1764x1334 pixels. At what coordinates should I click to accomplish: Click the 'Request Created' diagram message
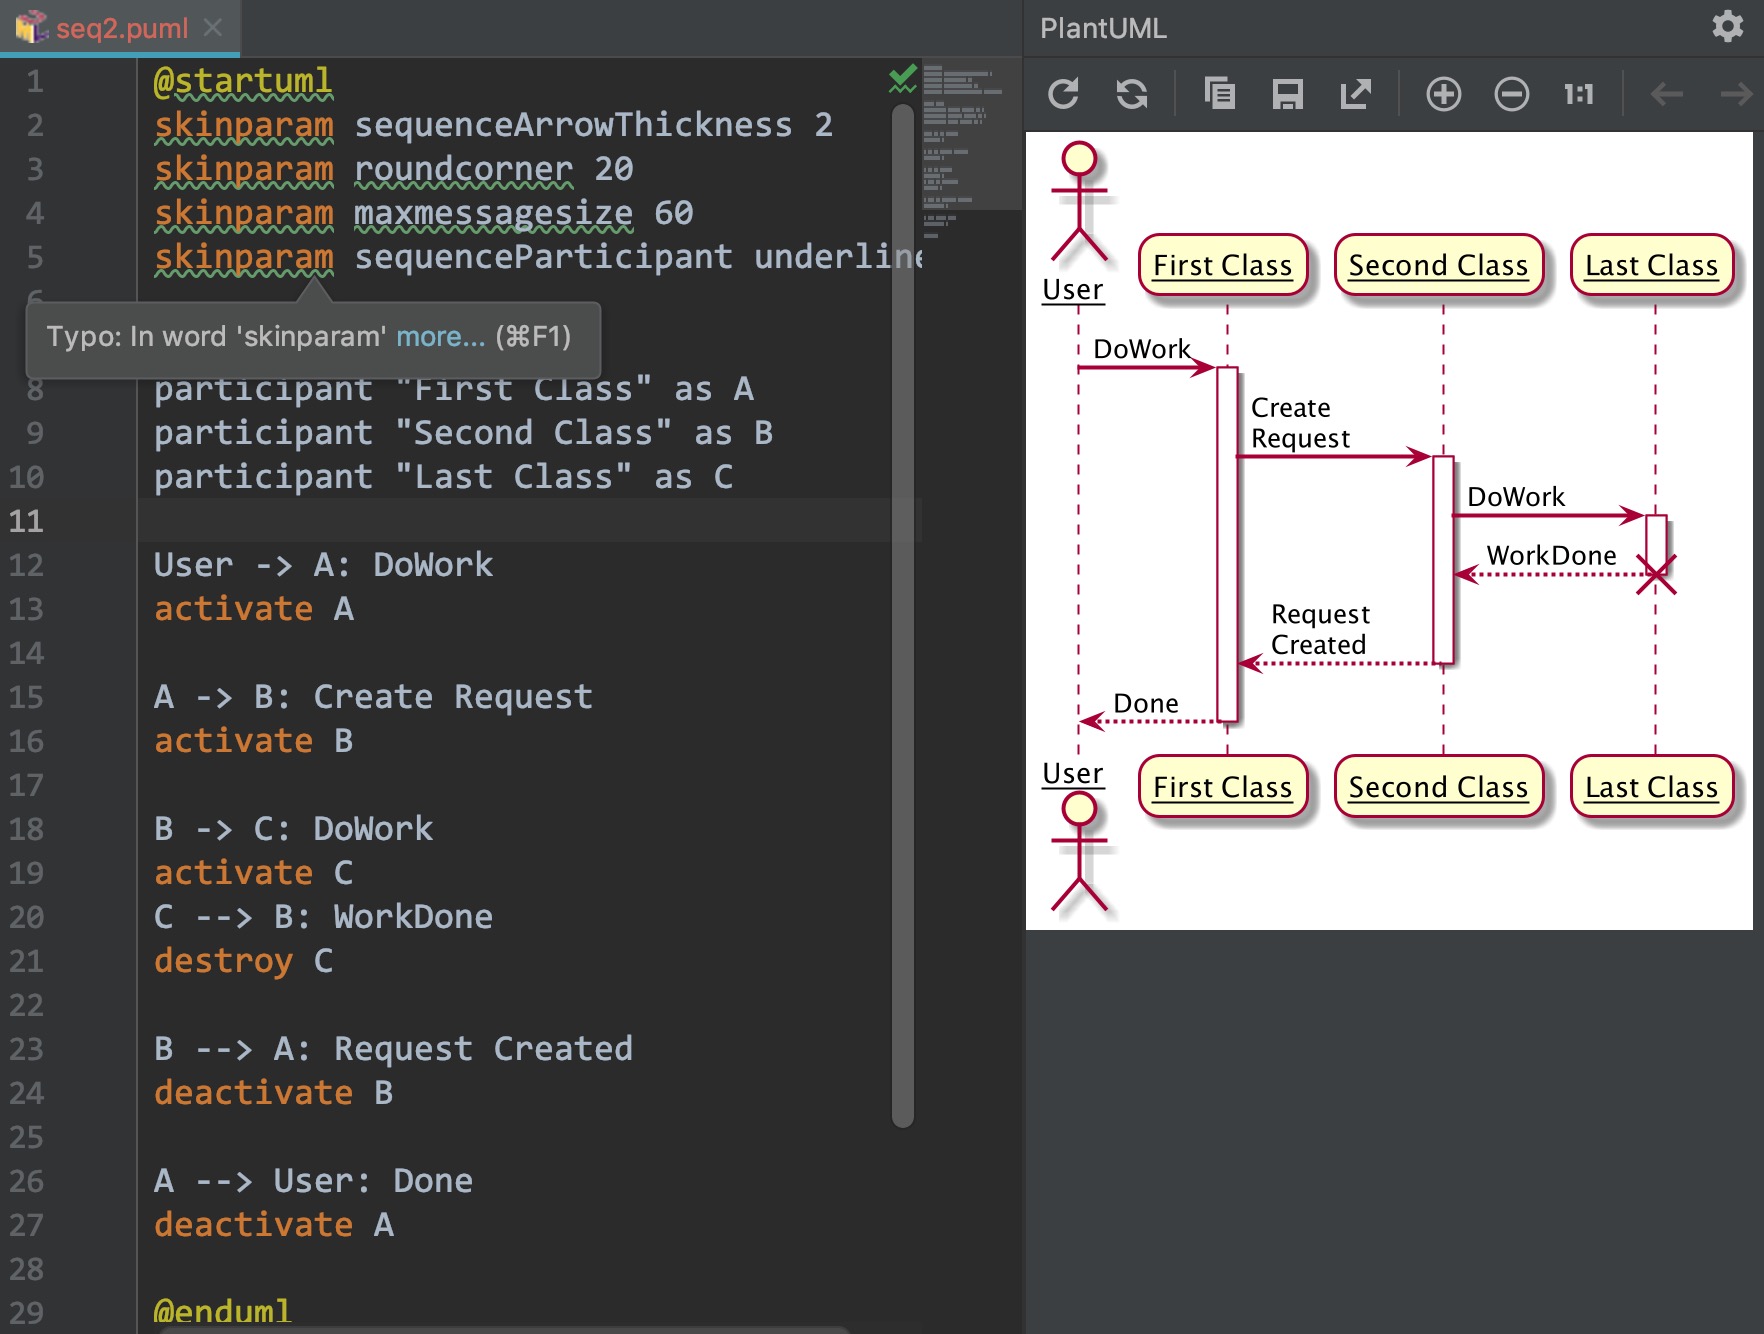[x=1320, y=629]
